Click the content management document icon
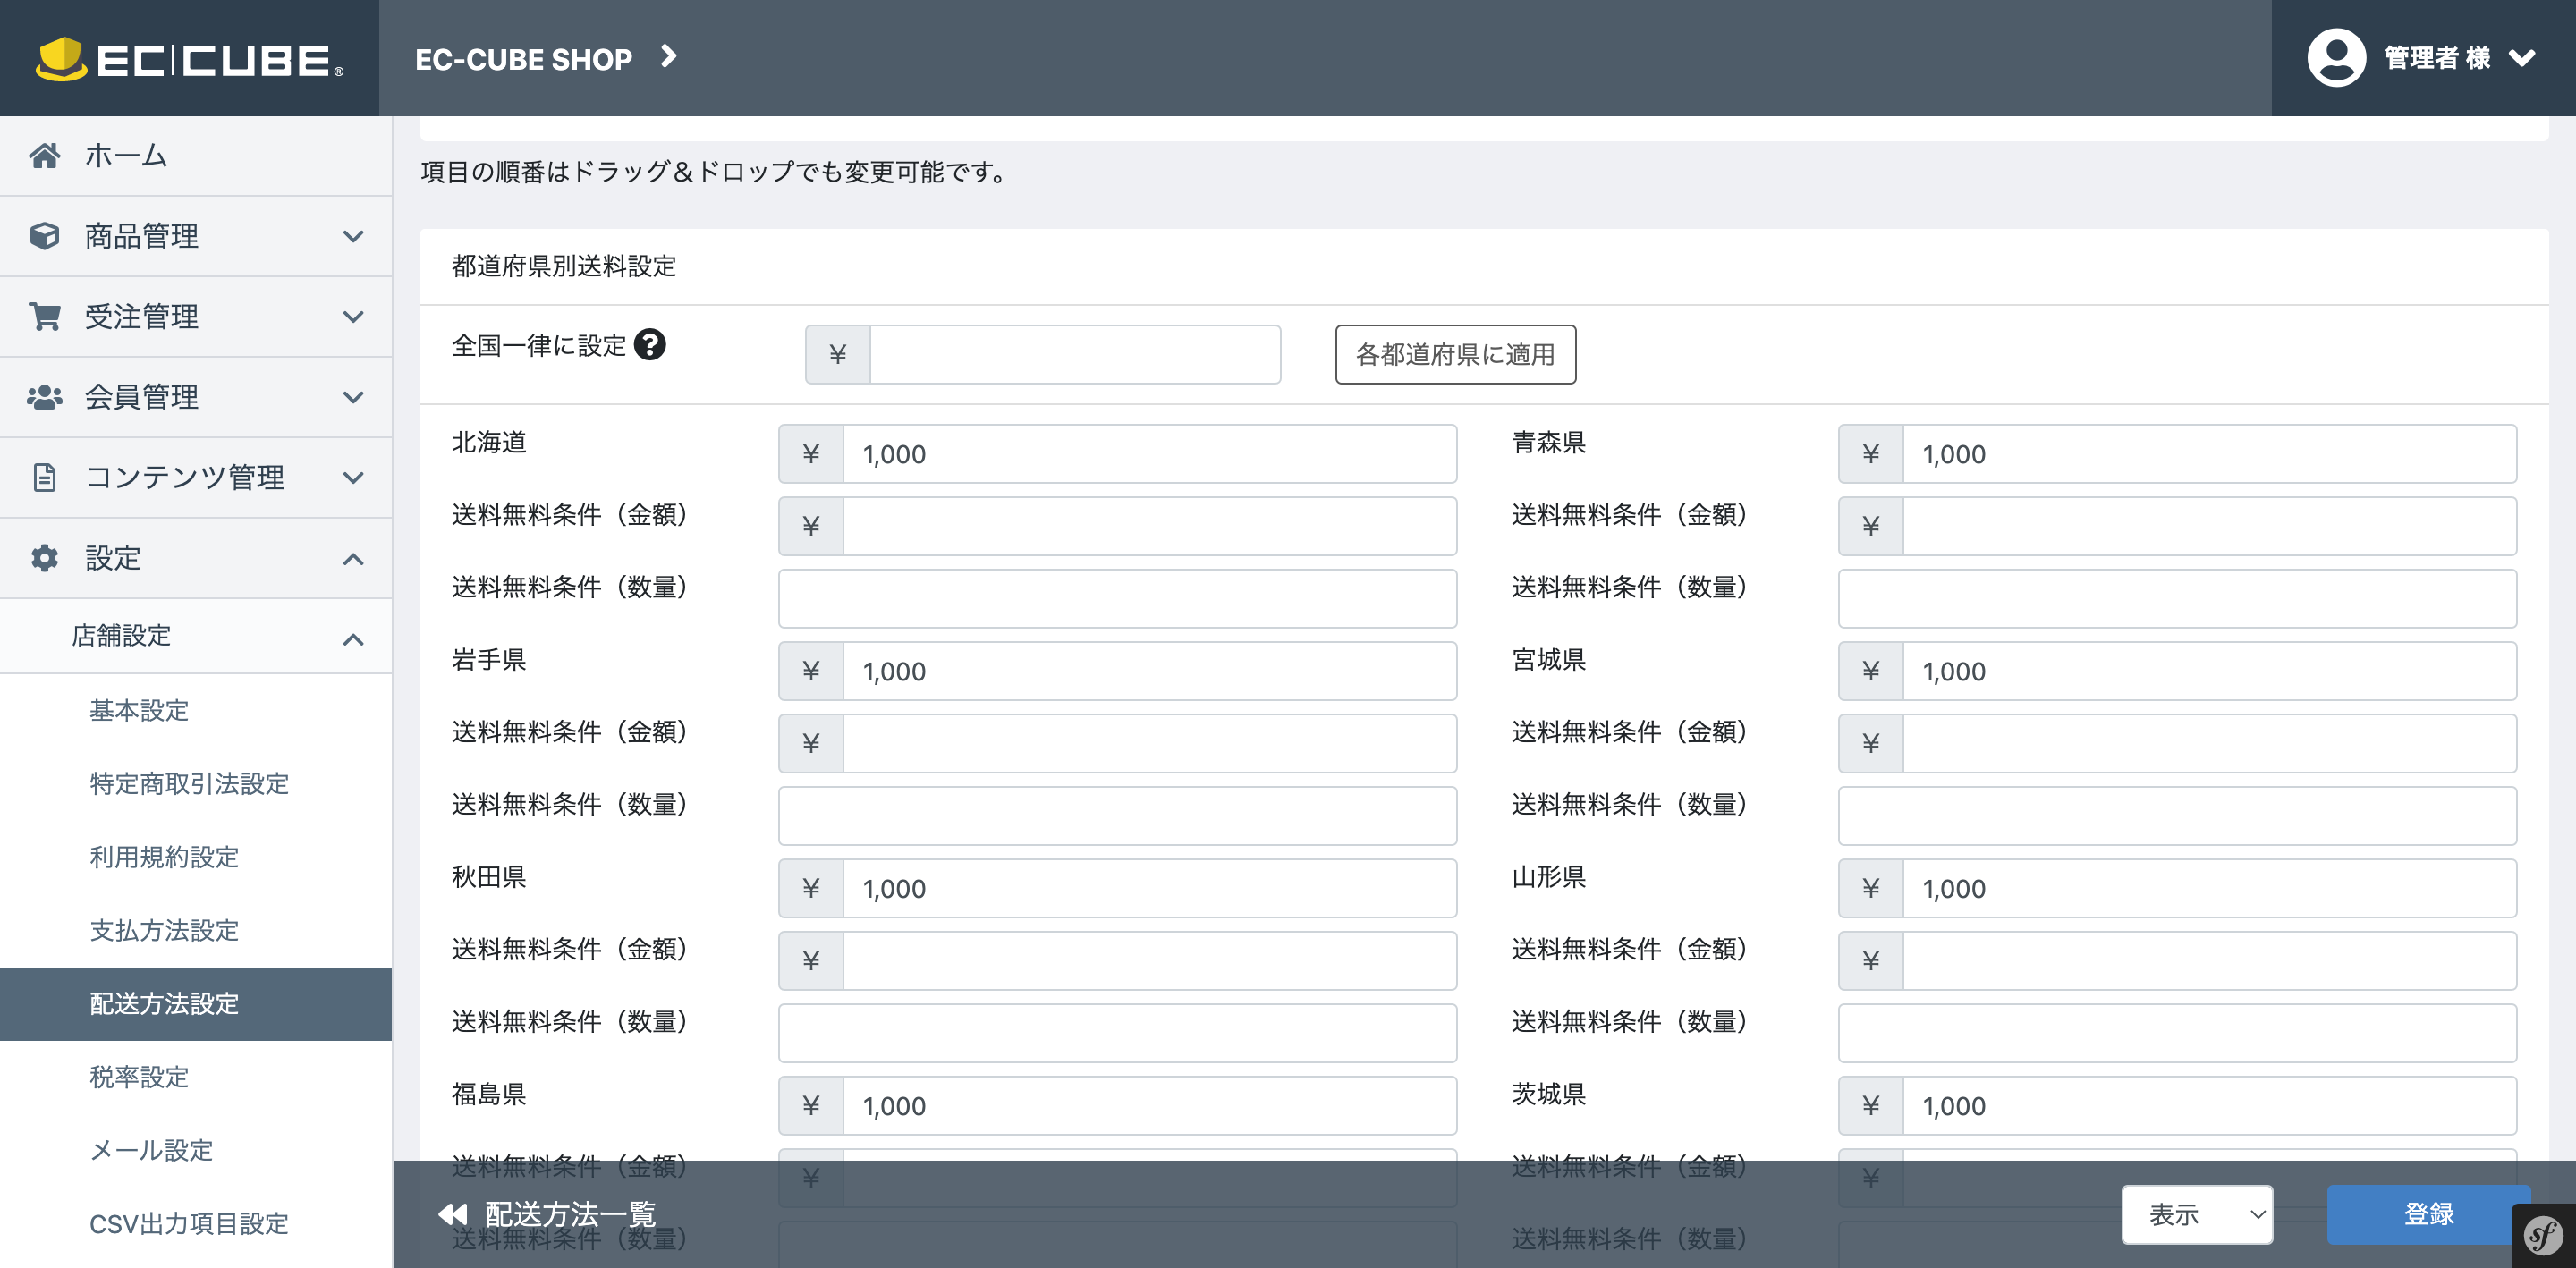The height and width of the screenshot is (1268, 2576). tap(44, 477)
